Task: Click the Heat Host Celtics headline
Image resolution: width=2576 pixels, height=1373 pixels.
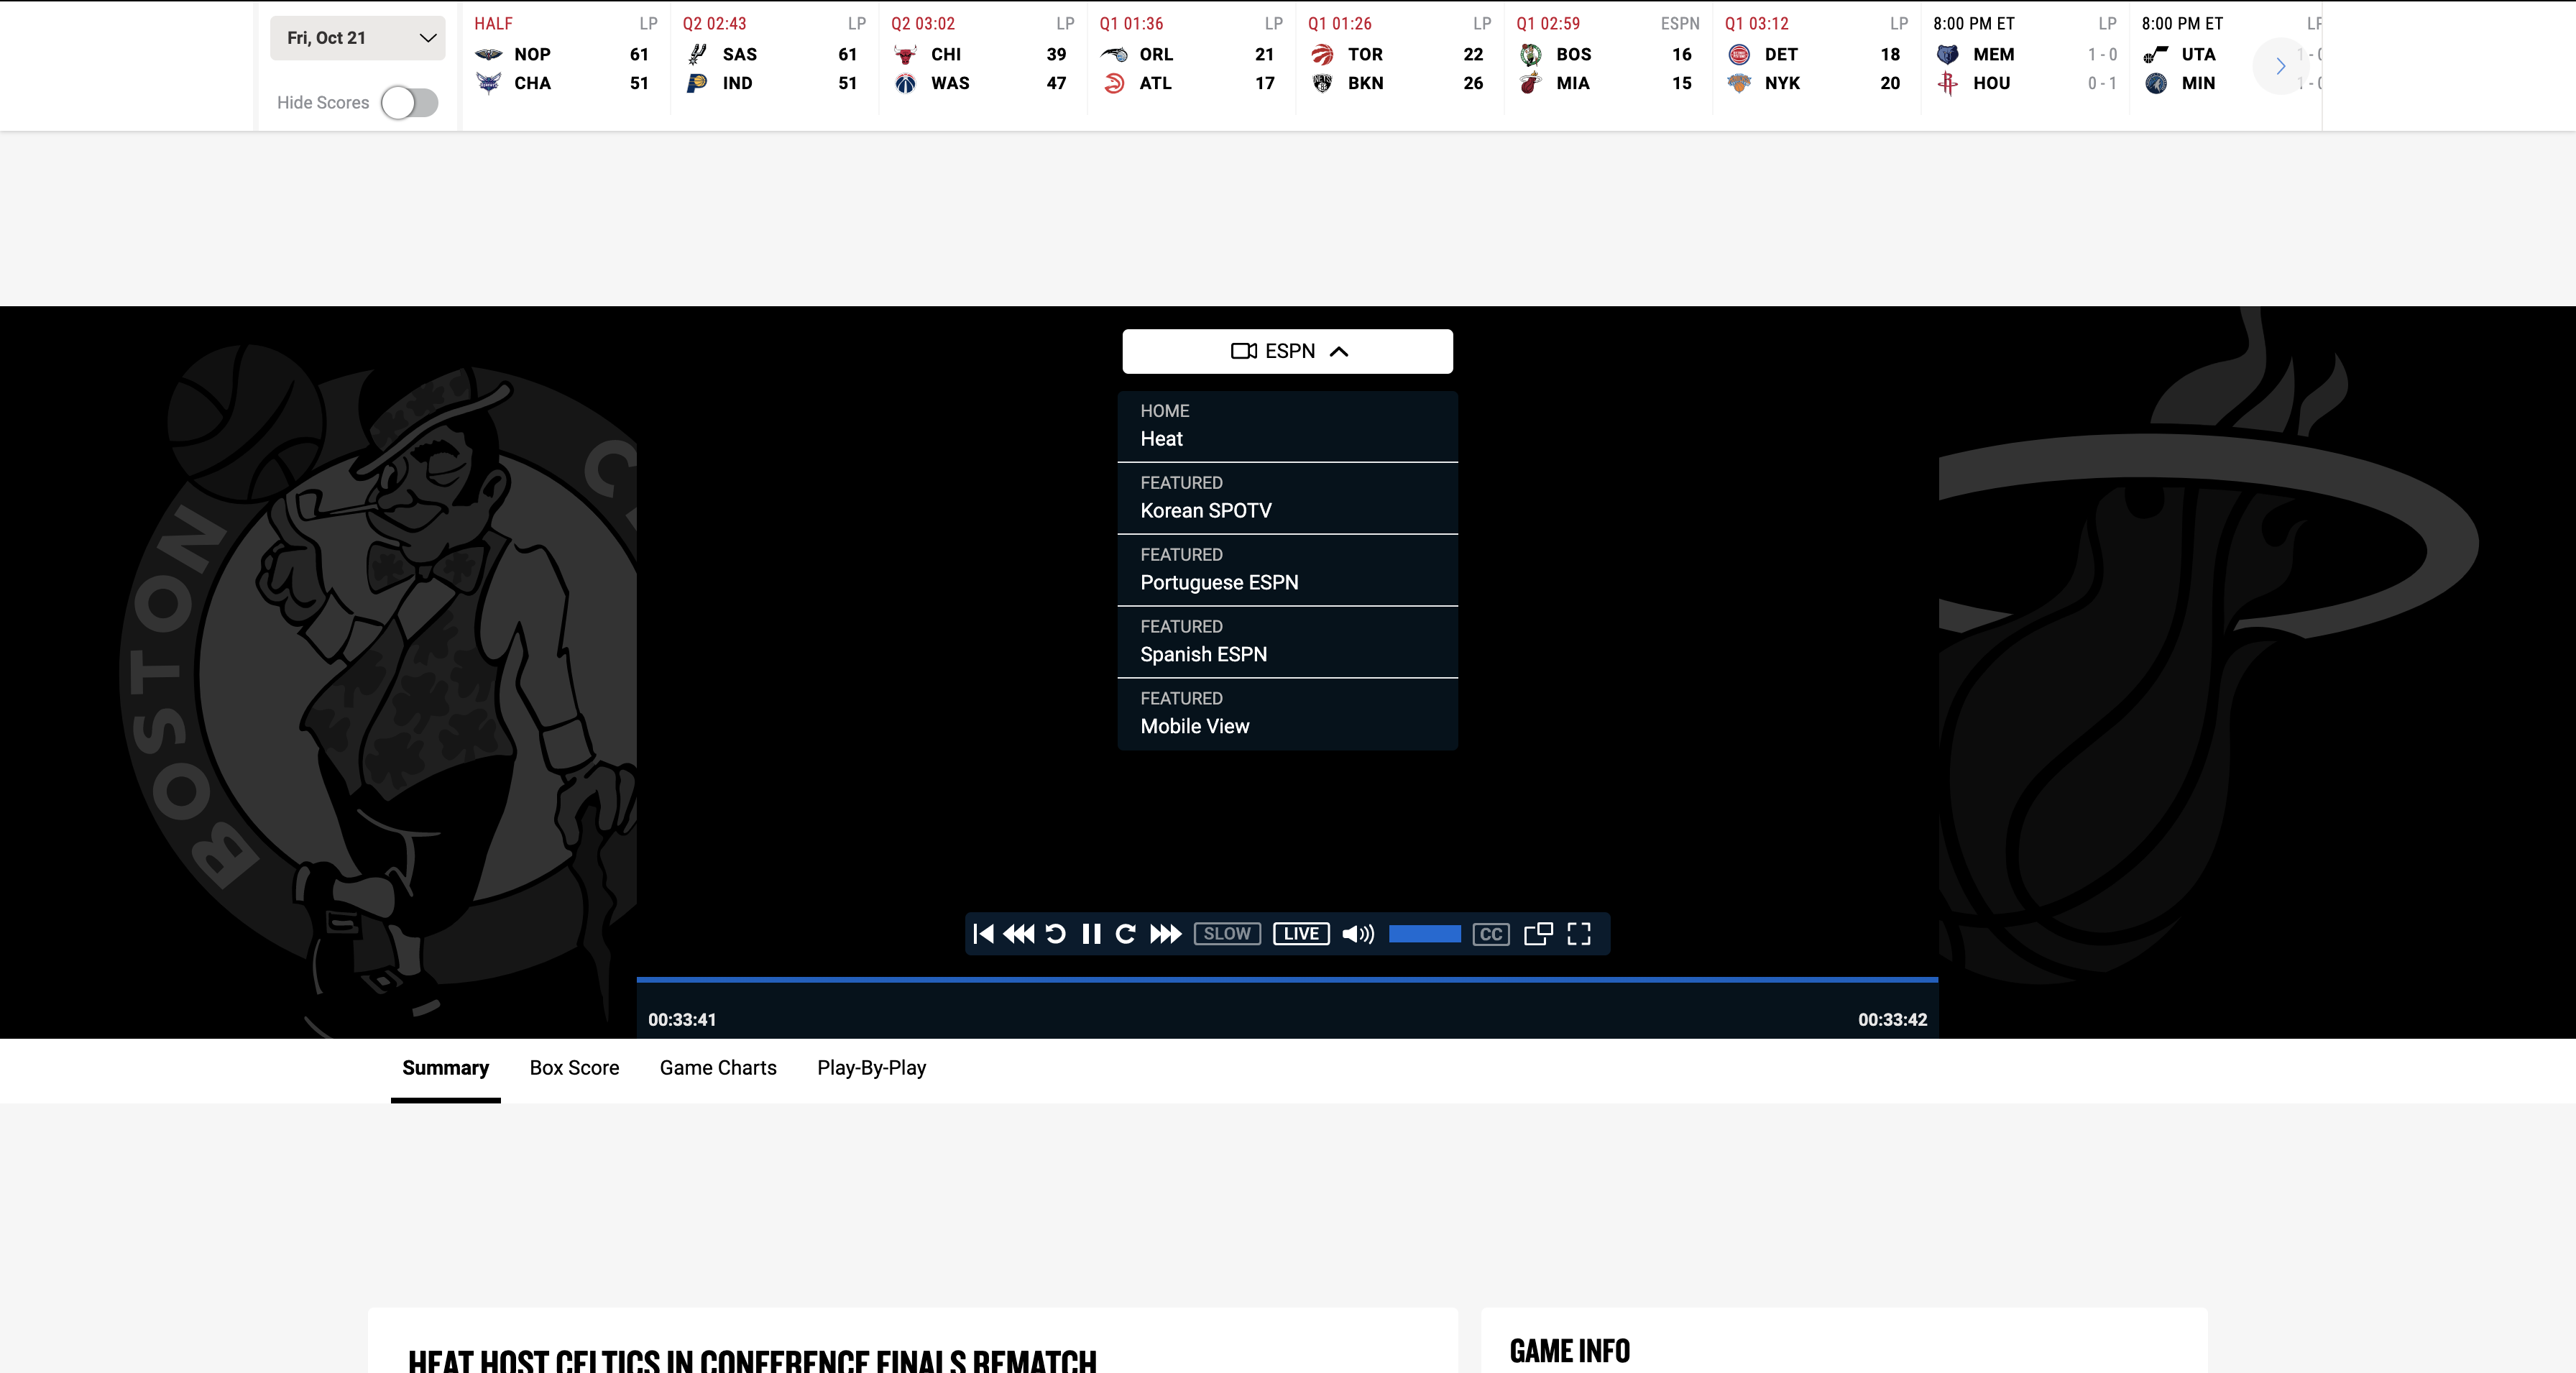Action: [752, 1360]
